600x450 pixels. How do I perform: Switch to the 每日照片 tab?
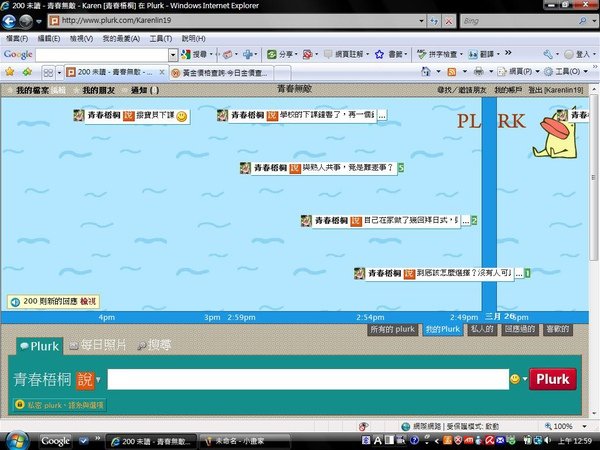pyautogui.click(x=98, y=346)
